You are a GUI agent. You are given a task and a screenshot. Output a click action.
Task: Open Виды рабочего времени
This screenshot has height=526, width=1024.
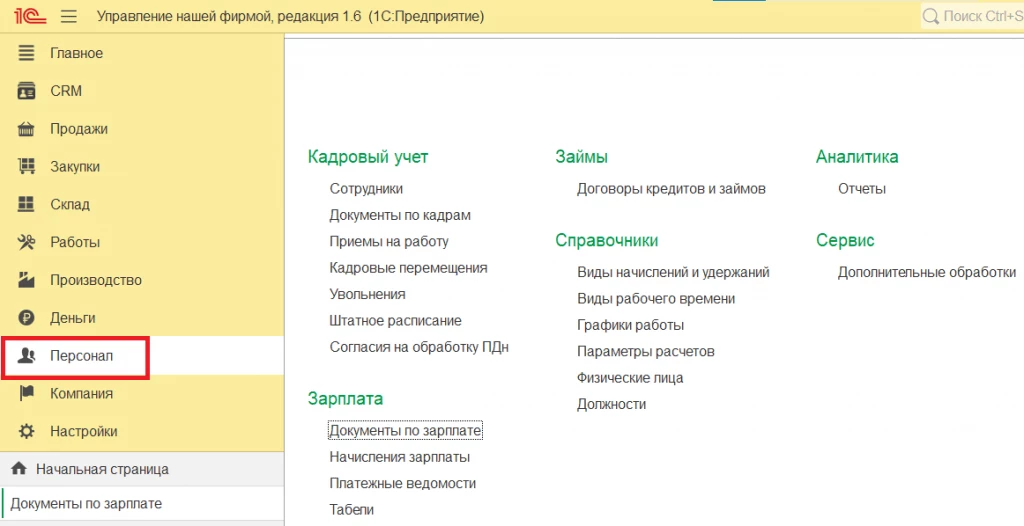pos(656,299)
